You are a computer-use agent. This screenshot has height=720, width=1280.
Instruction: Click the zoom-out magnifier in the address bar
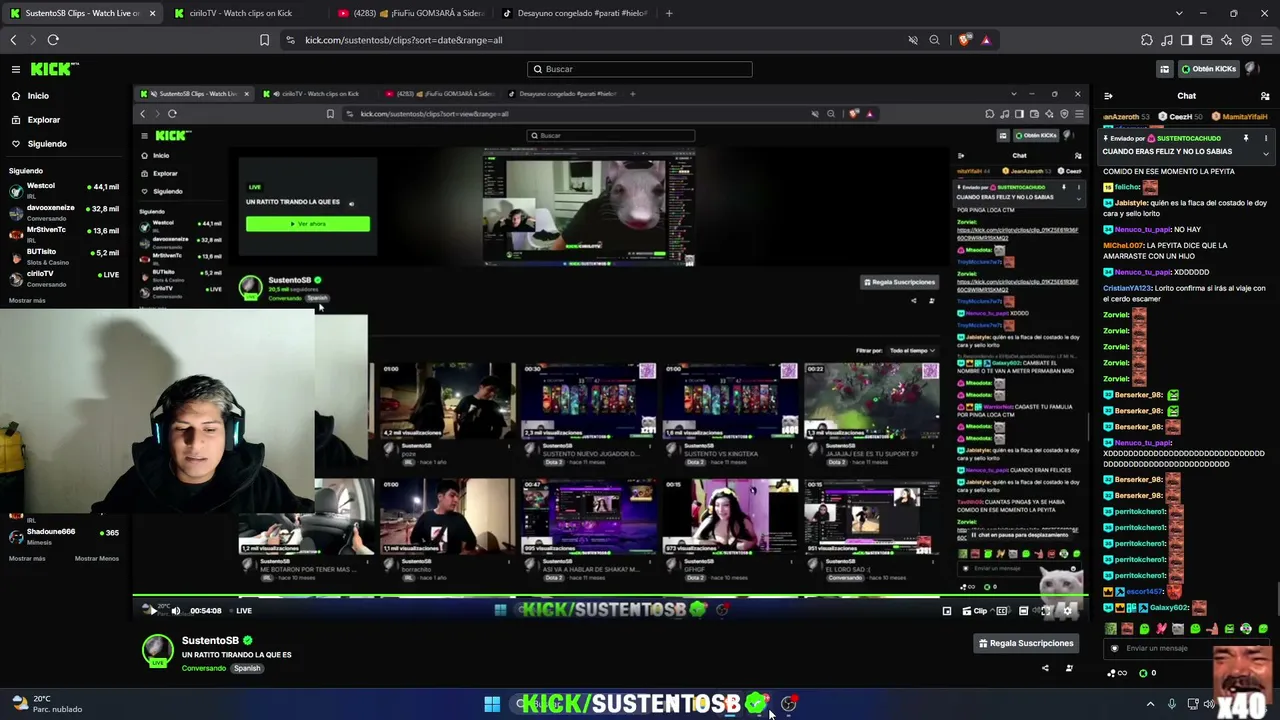pos(934,40)
